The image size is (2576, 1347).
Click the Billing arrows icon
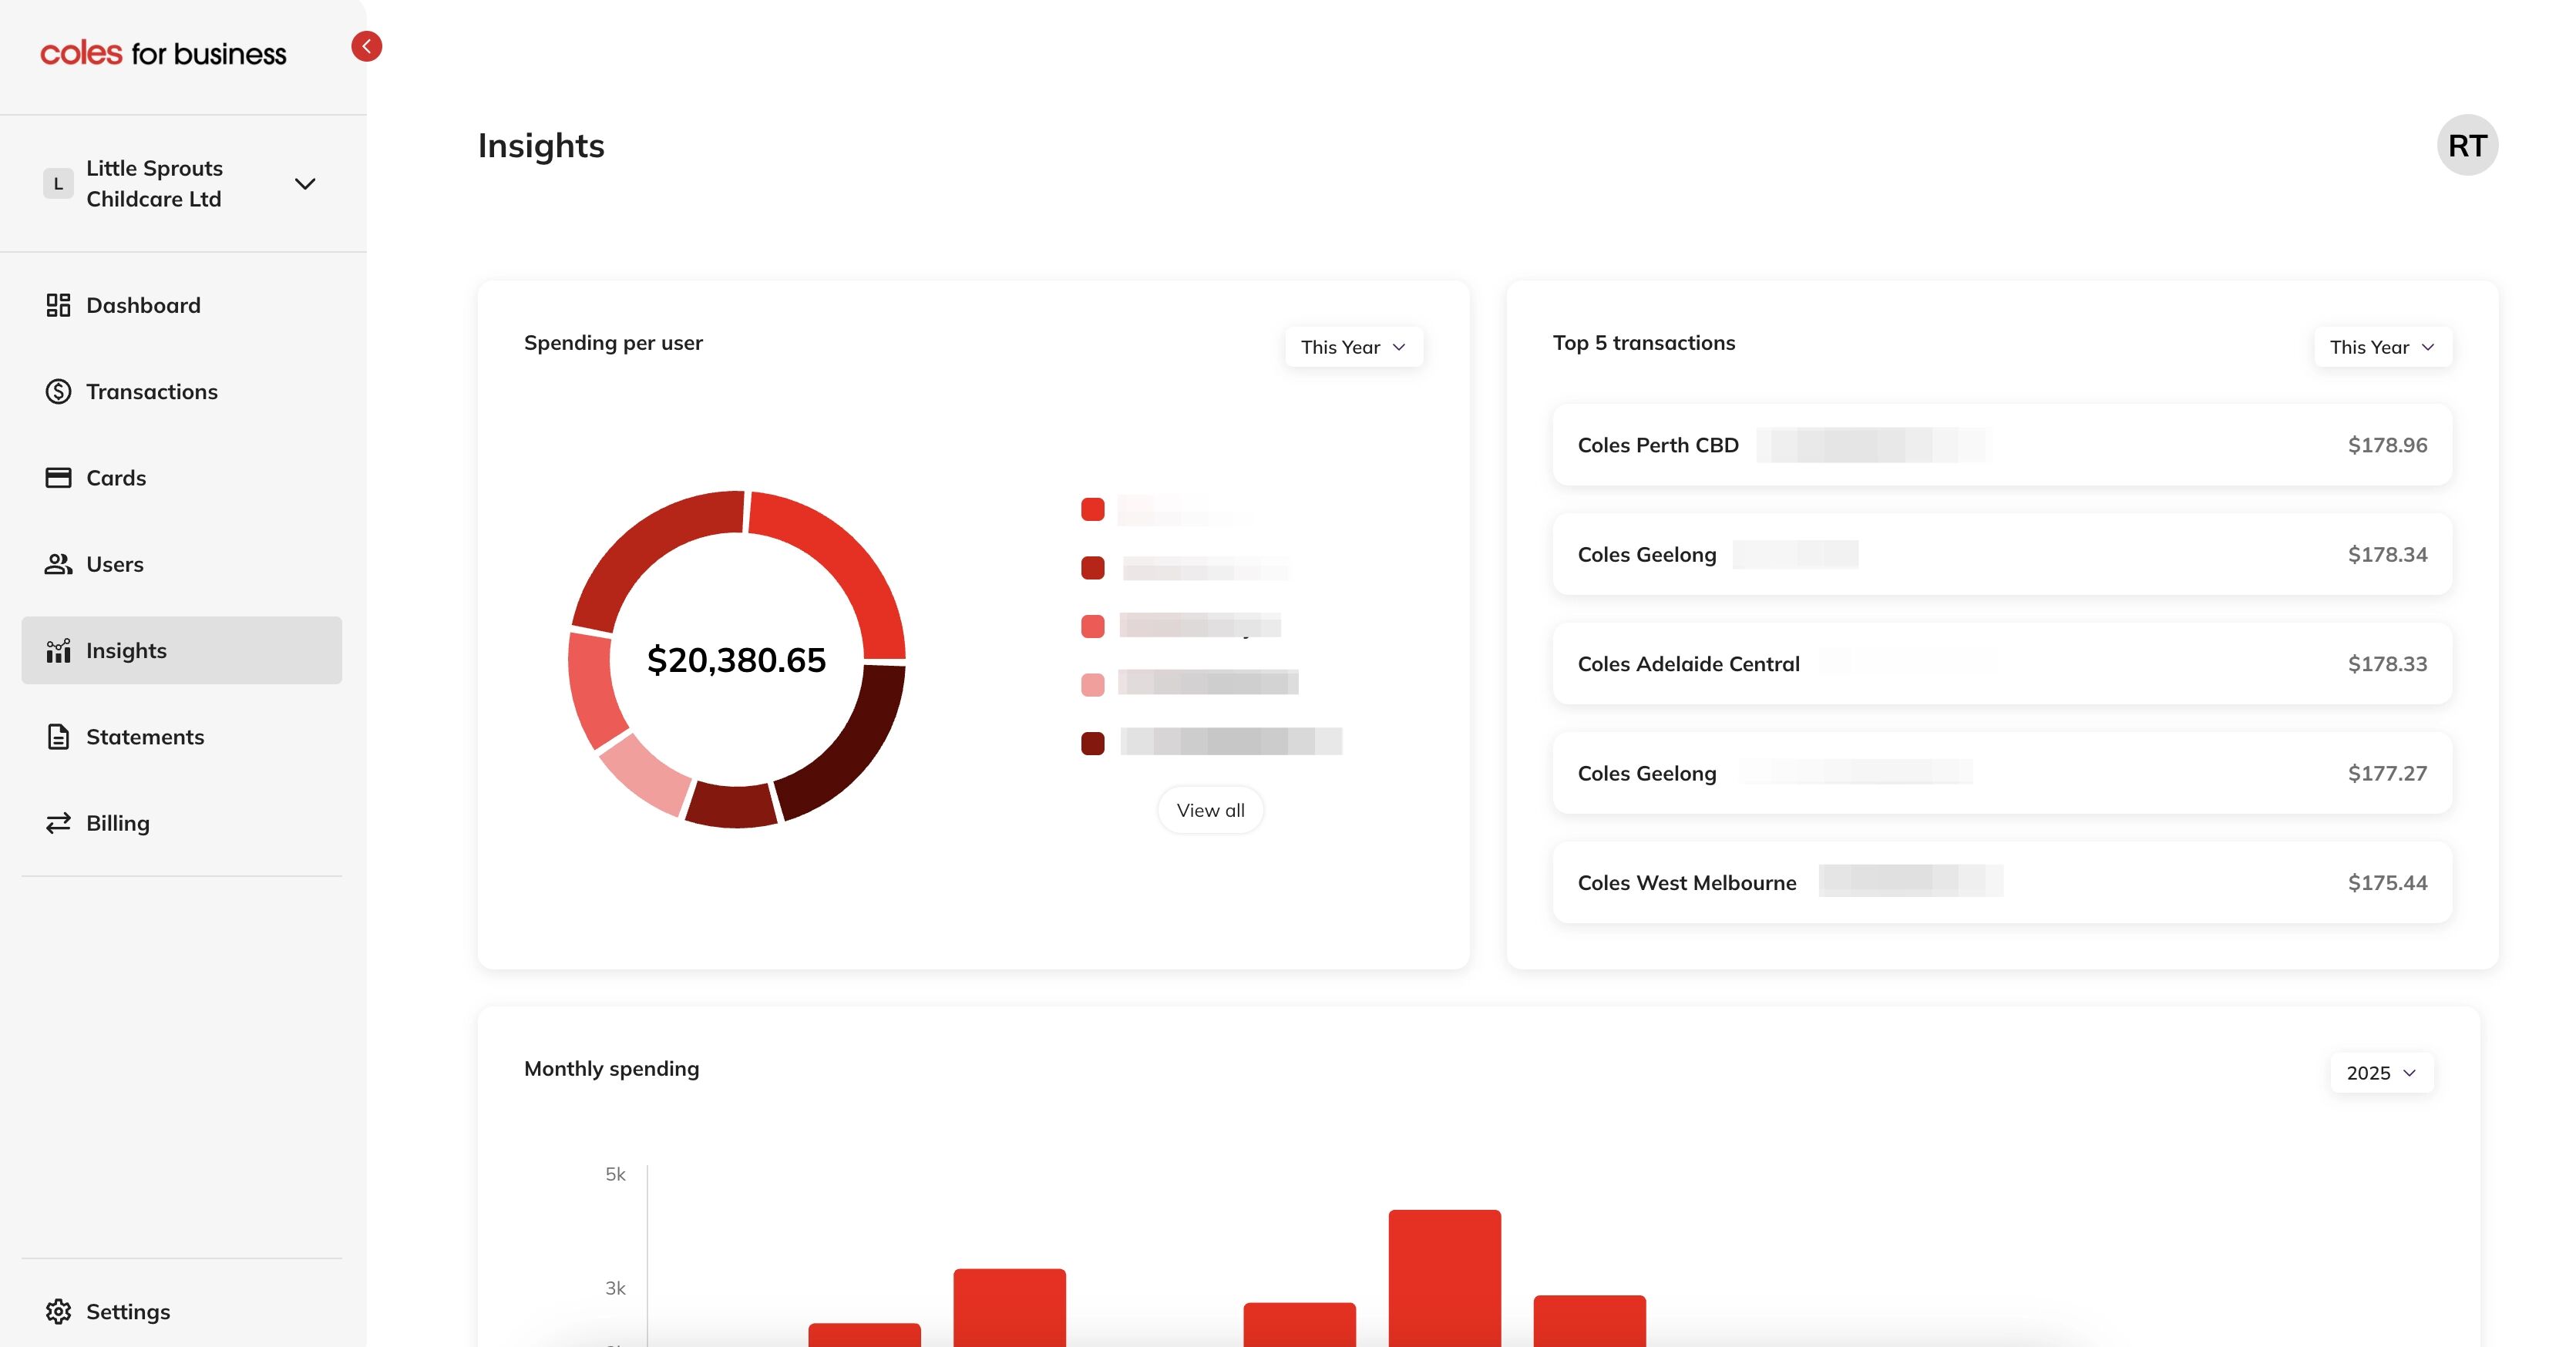point(58,822)
